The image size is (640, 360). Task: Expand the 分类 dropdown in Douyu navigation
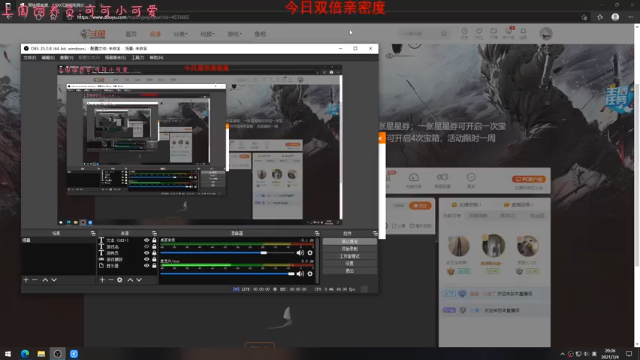click(180, 34)
